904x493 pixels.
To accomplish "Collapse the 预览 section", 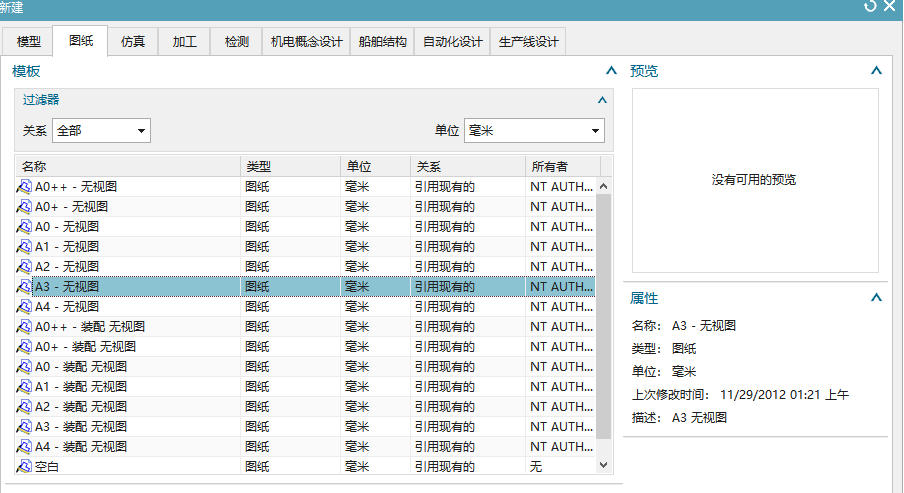I will coord(876,70).
